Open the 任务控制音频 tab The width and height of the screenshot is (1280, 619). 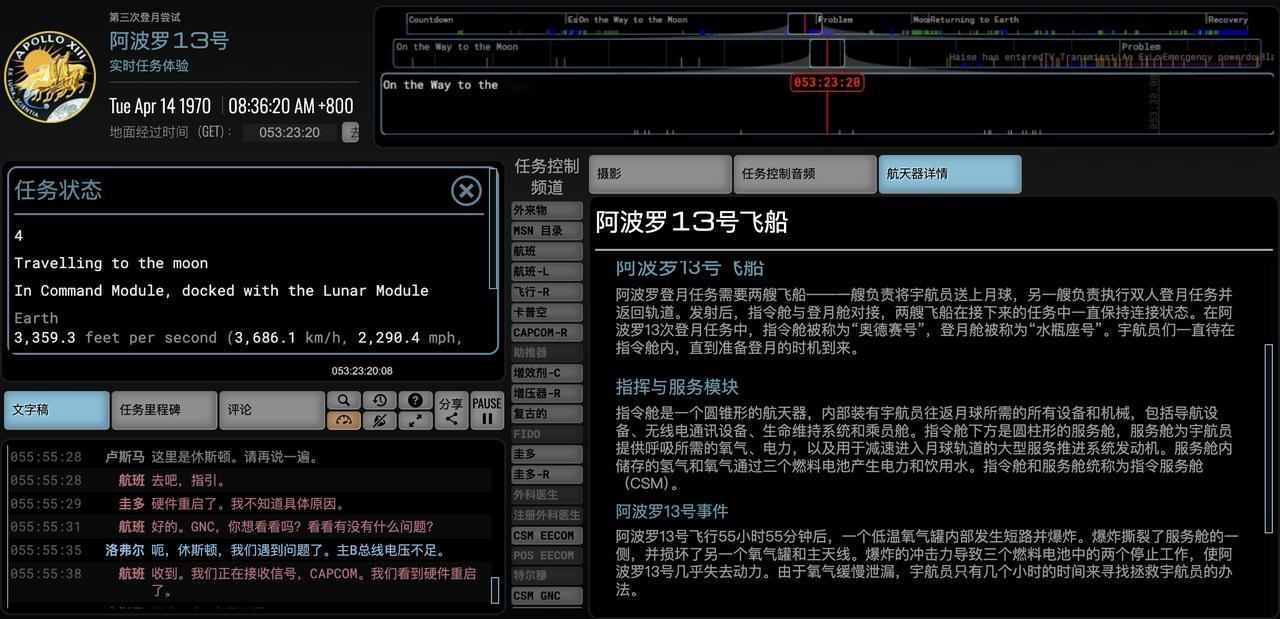coord(805,174)
